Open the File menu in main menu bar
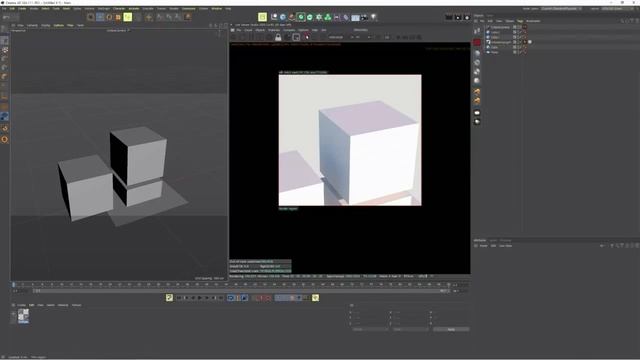The height and width of the screenshot is (360, 640). point(4,9)
